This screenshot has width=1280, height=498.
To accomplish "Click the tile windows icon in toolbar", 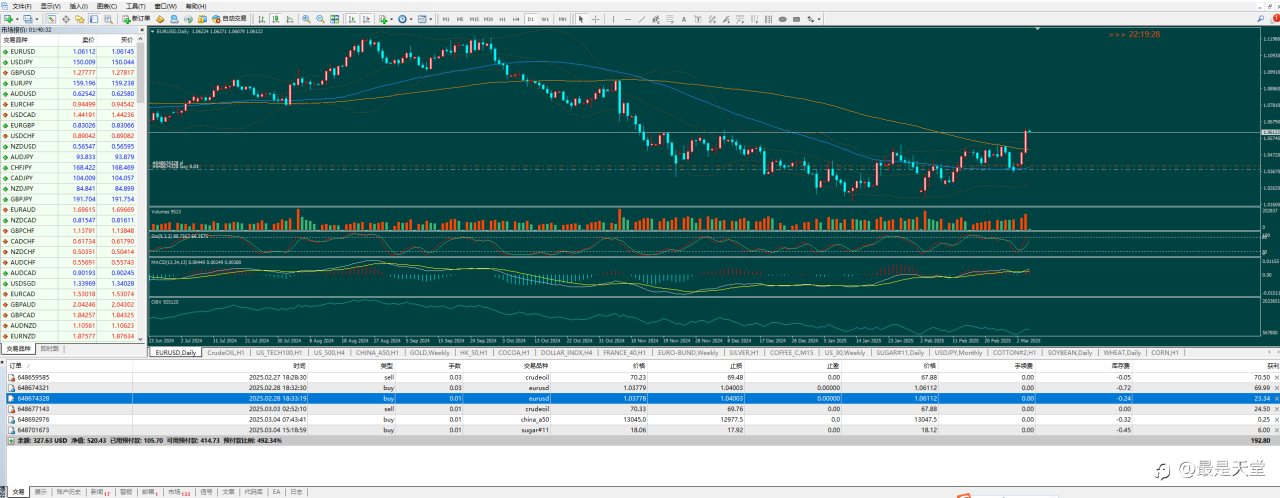I will (334, 18).
